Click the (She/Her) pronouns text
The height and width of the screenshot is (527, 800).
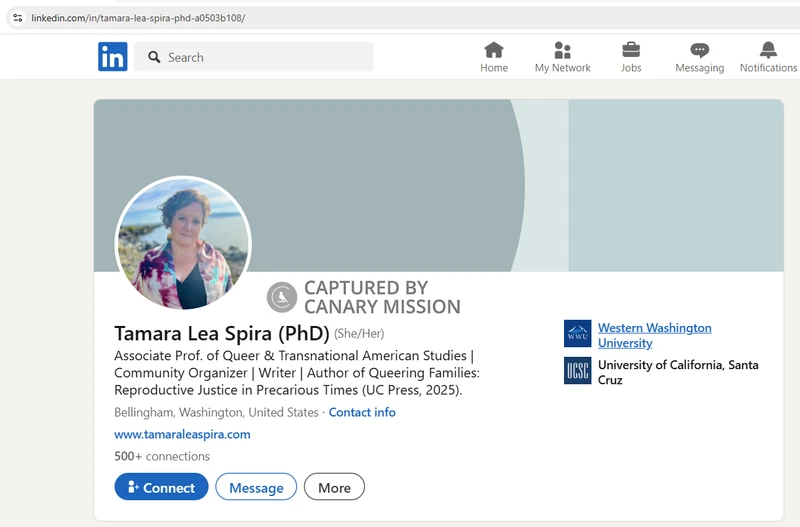[359, 334]
